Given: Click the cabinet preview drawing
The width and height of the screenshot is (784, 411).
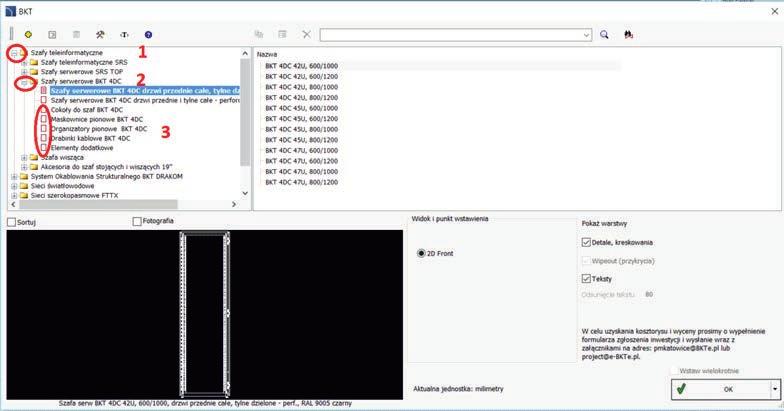Looking at the screenshot, I should pyautogui.click(x=204, y=314).
